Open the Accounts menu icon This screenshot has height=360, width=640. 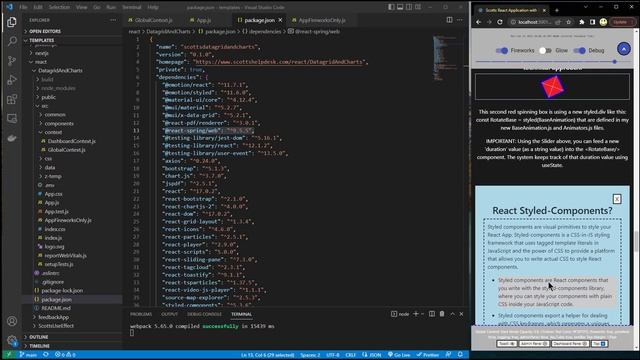pos(12,321)
